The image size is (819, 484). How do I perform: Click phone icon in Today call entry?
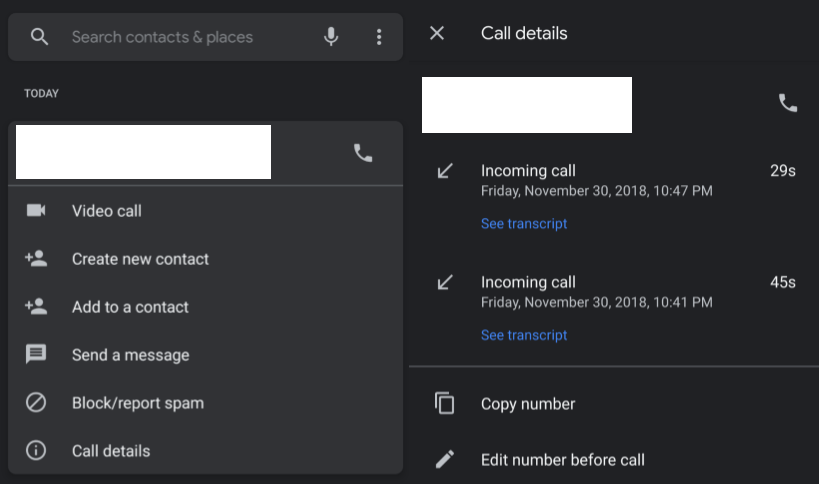tap(363, 153)
